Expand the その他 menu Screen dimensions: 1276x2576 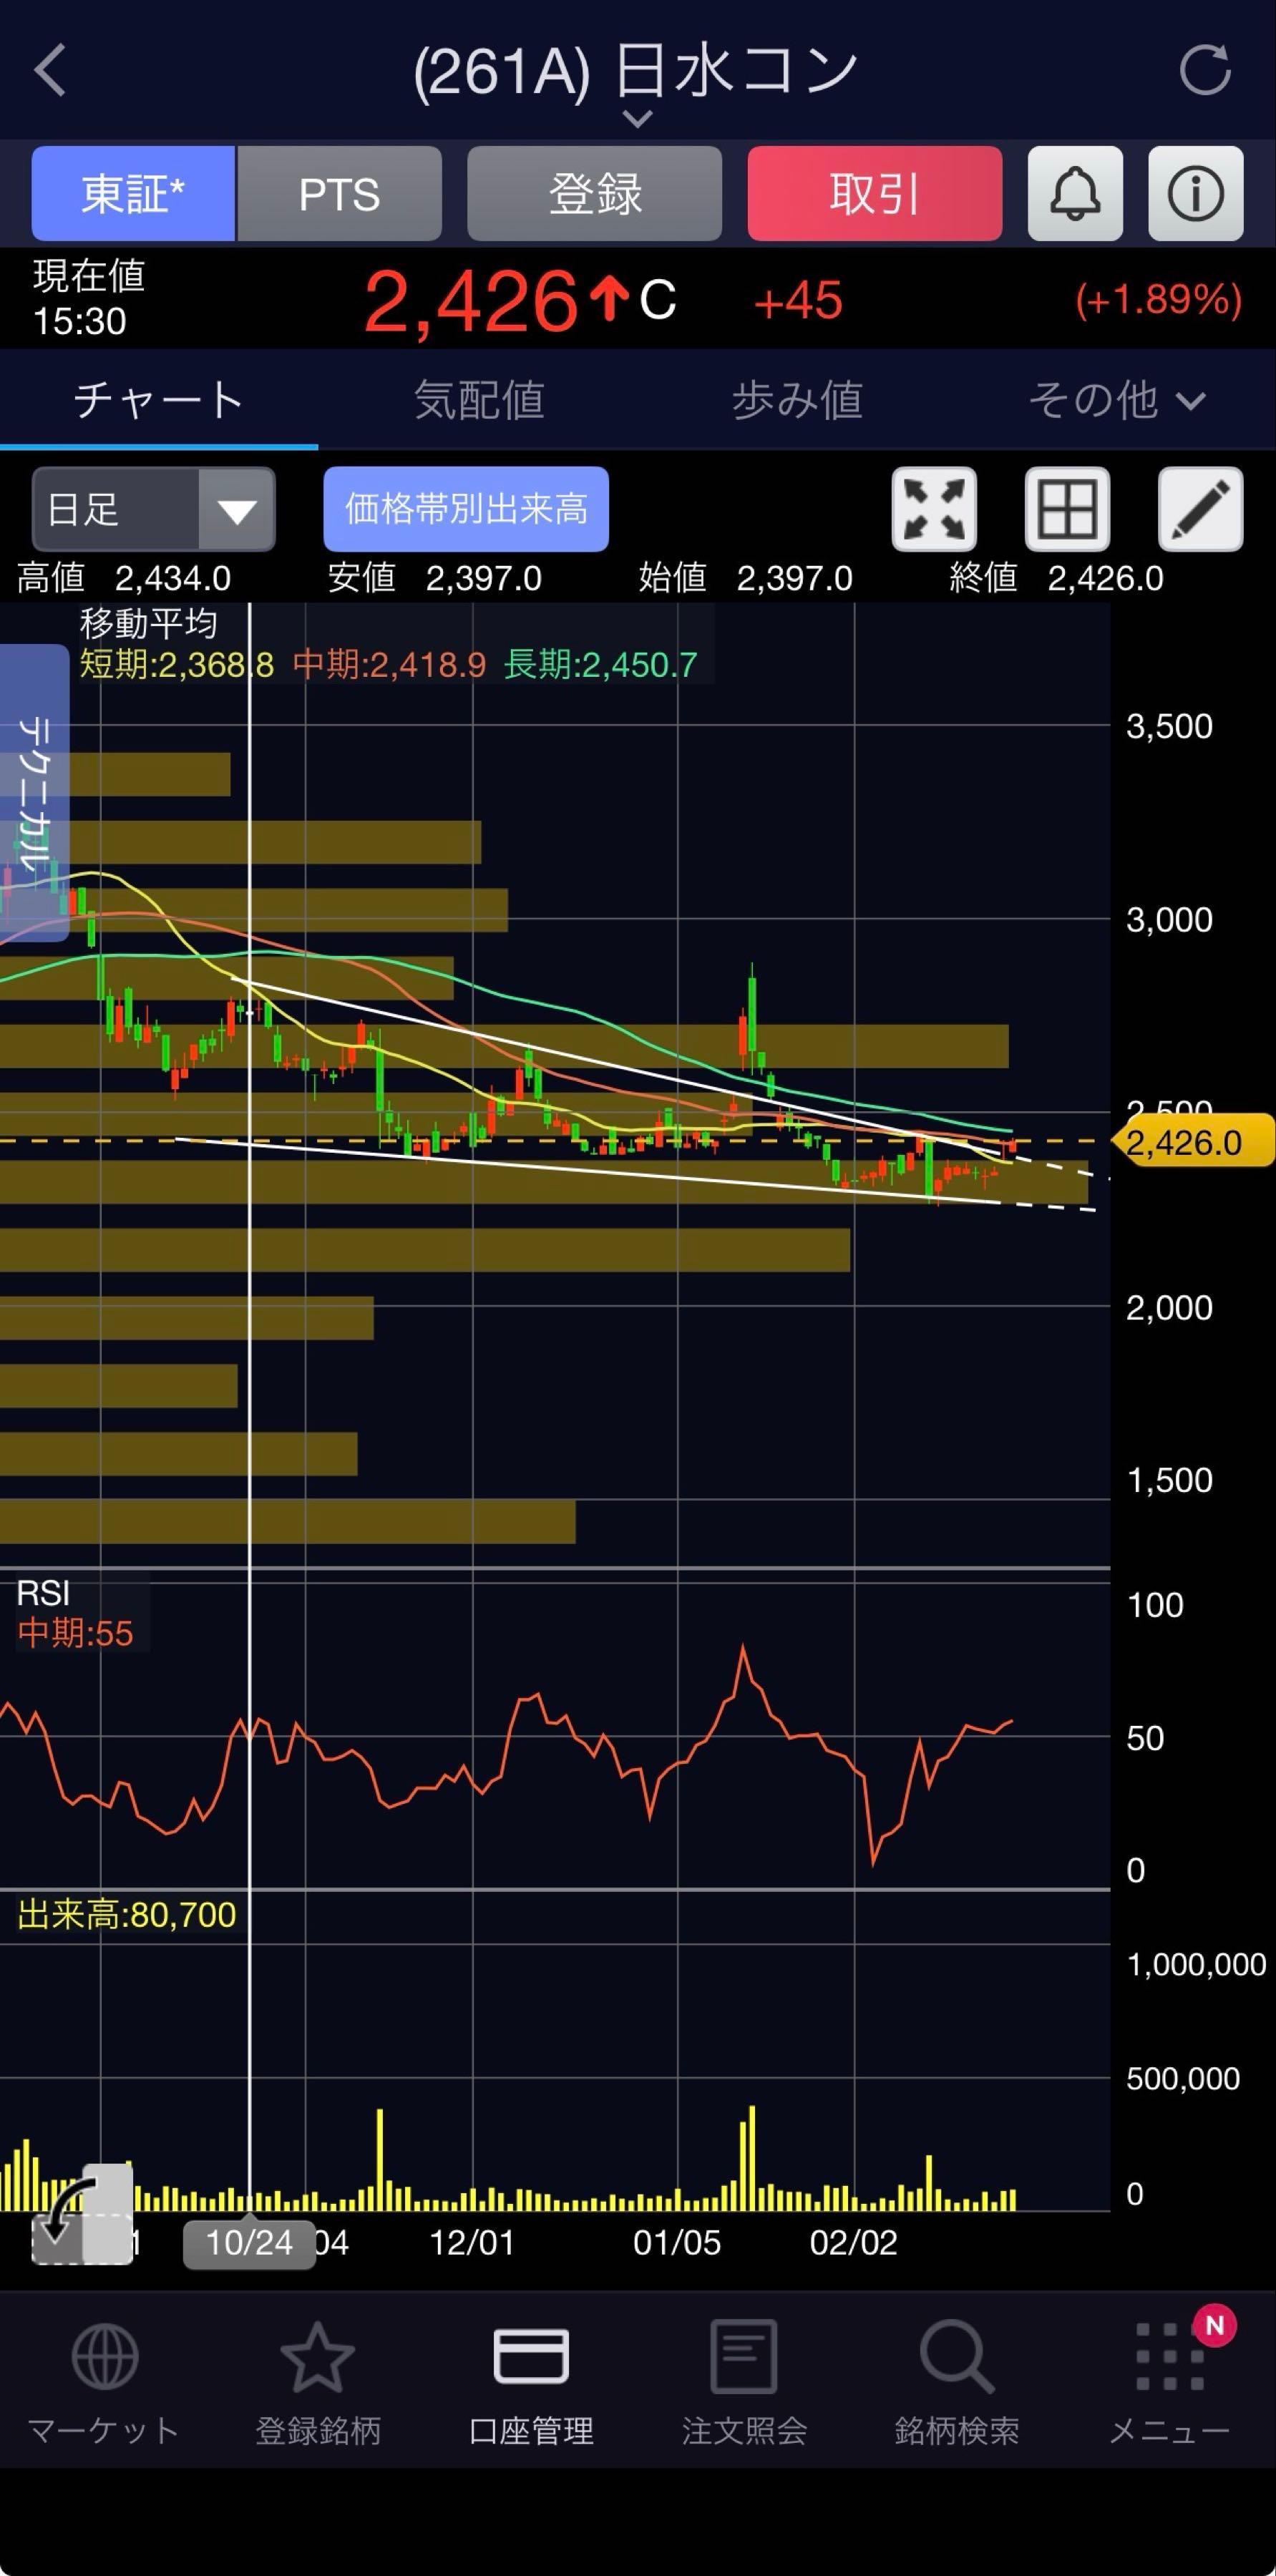point(1116,400)
